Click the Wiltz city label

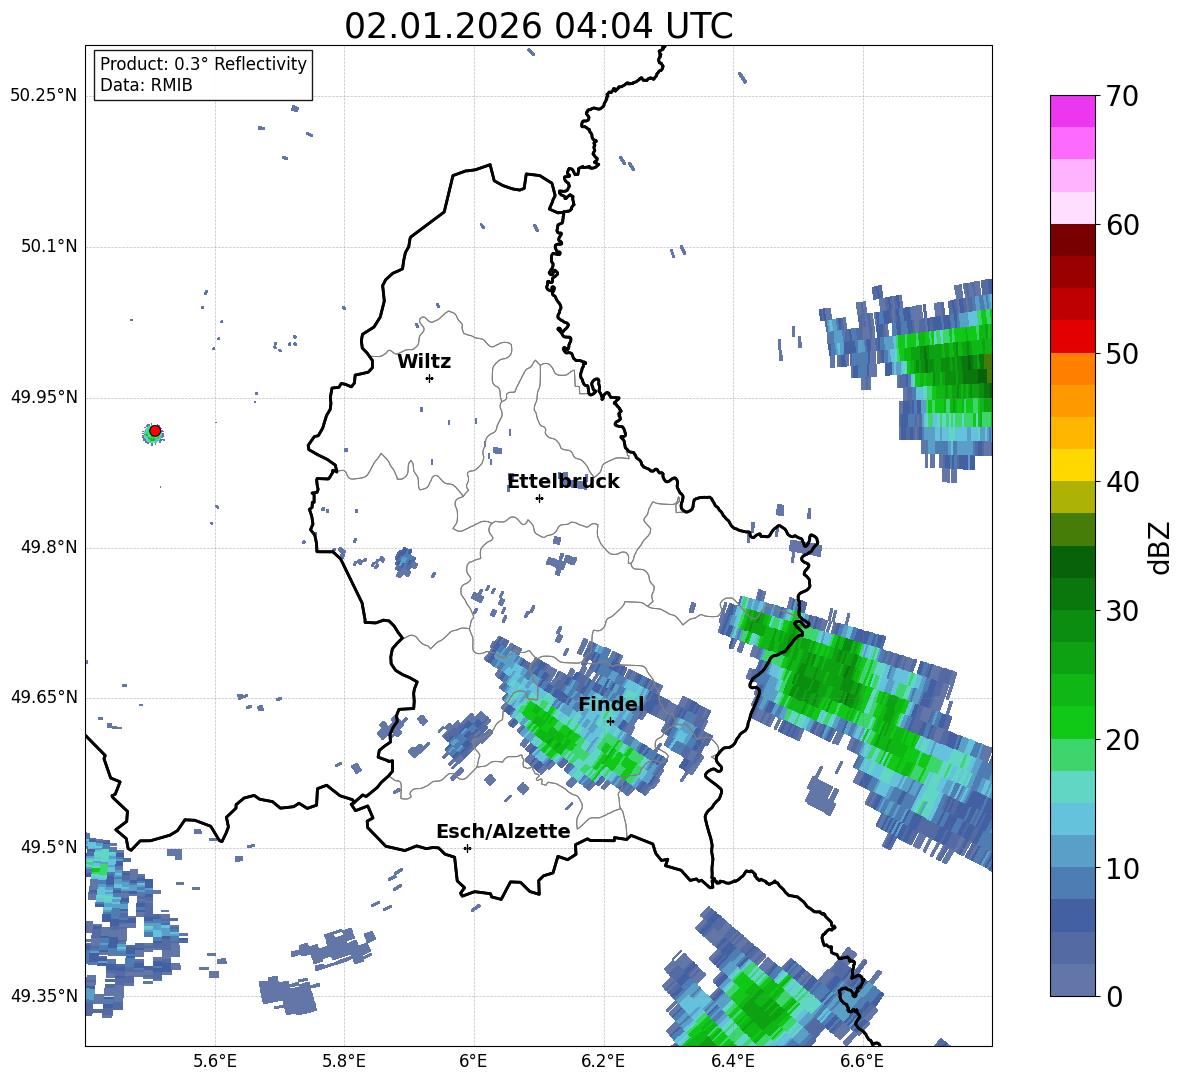tap(424, 362)
